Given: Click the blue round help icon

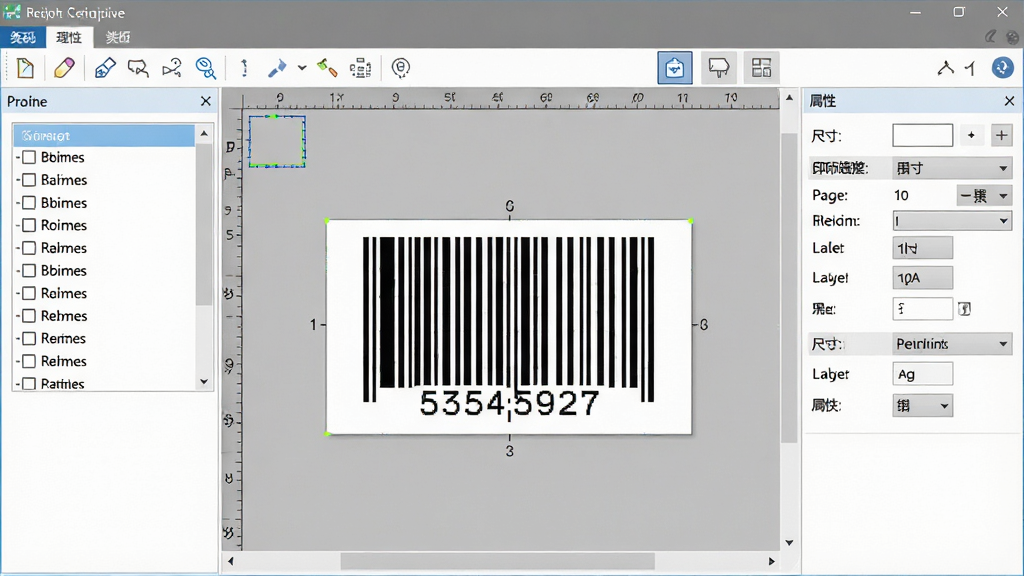Looking at the screenshot, I should [x=1002, y=67].
